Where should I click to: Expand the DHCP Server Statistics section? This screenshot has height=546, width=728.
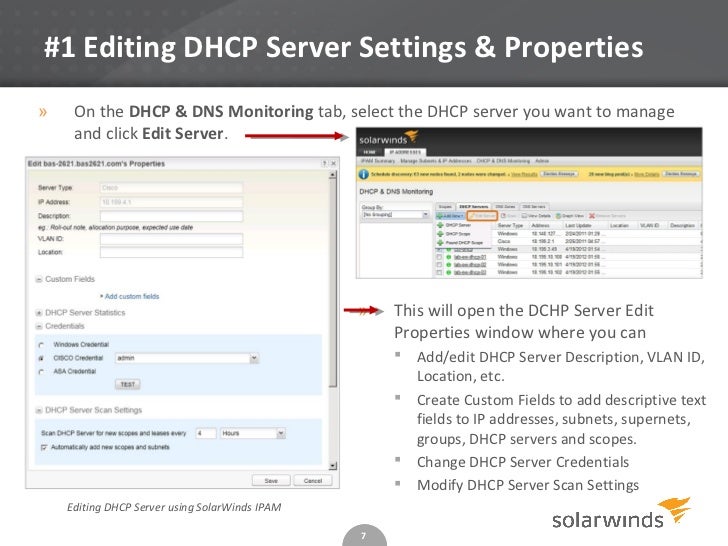(39, 312)
